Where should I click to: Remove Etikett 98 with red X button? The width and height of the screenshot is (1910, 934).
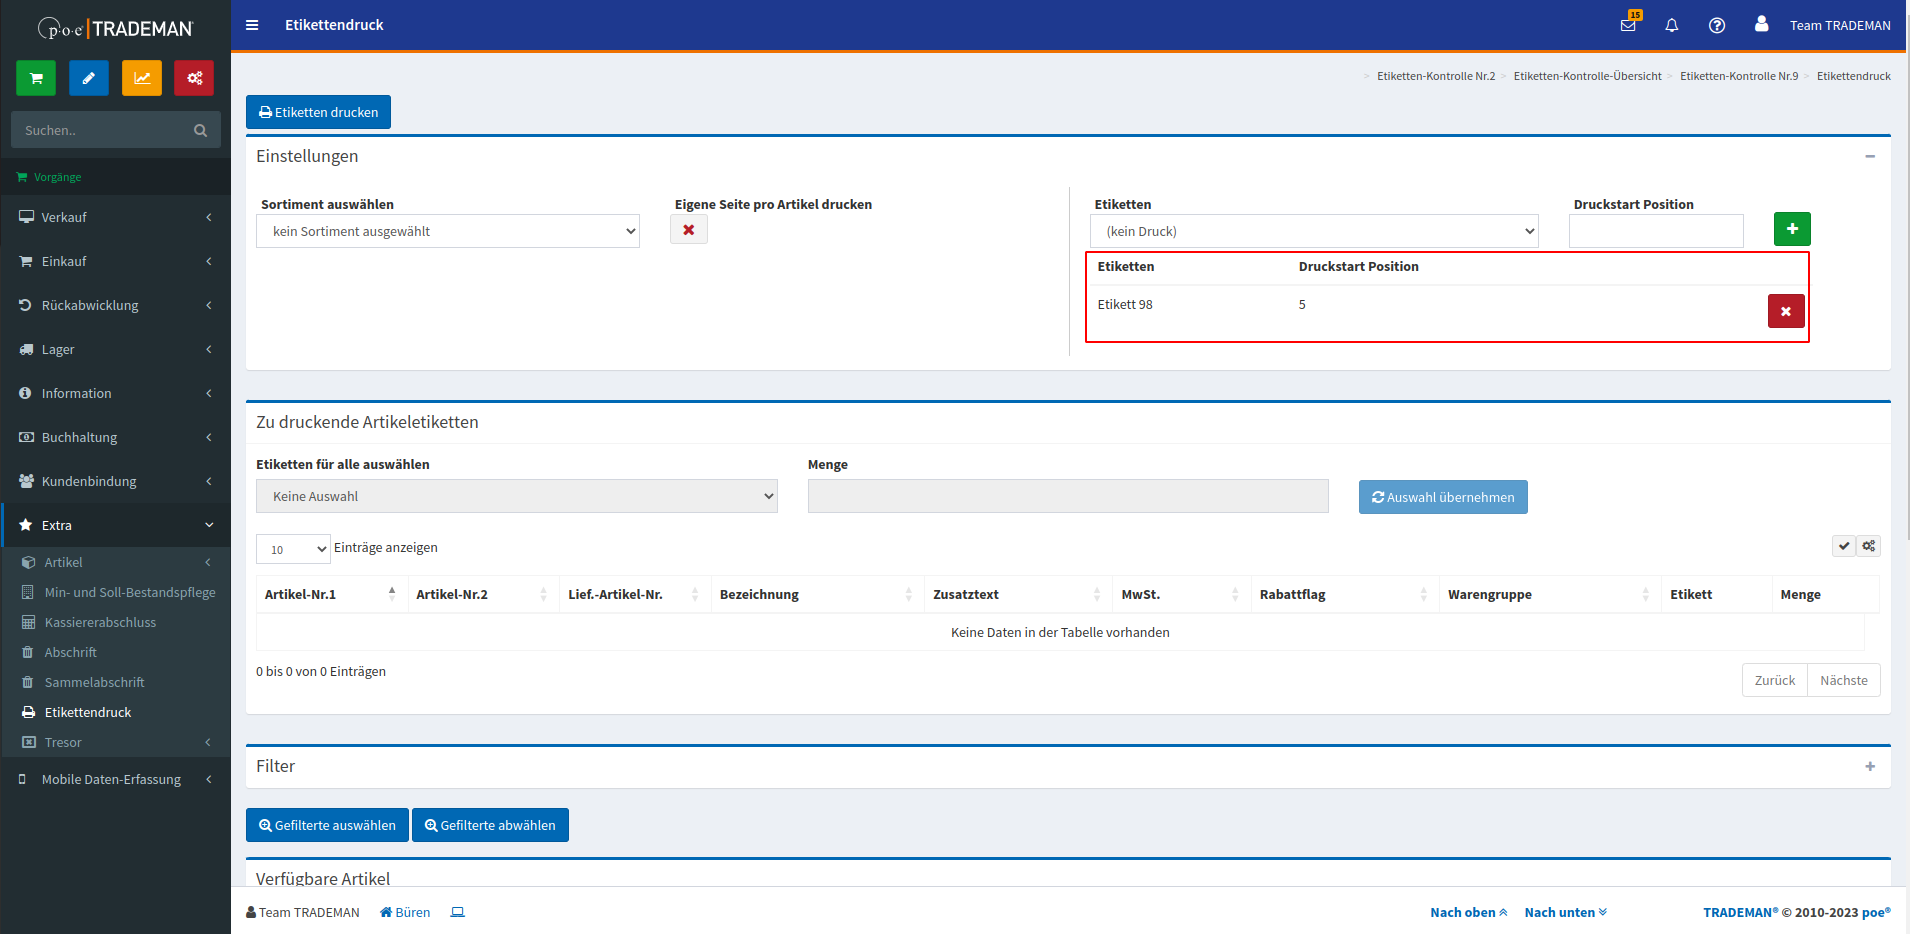pyautogui.click(x=1785, y=311)
